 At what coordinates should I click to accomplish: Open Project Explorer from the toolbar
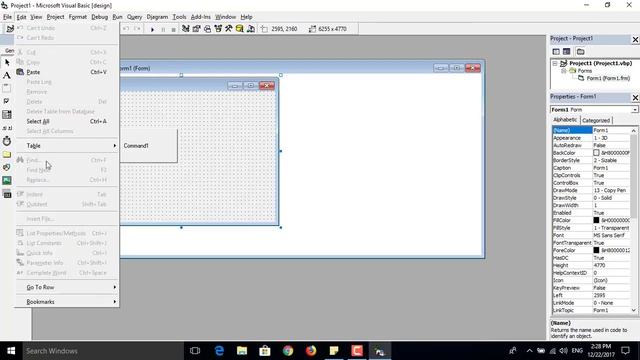pyautogui.click(x=186, y=29)
